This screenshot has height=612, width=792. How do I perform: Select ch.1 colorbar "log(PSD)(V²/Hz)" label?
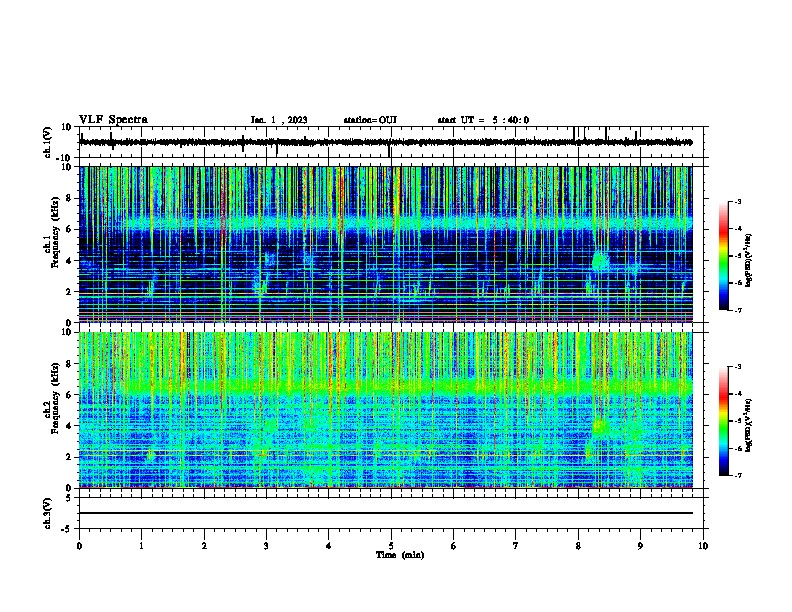(749, 261)
